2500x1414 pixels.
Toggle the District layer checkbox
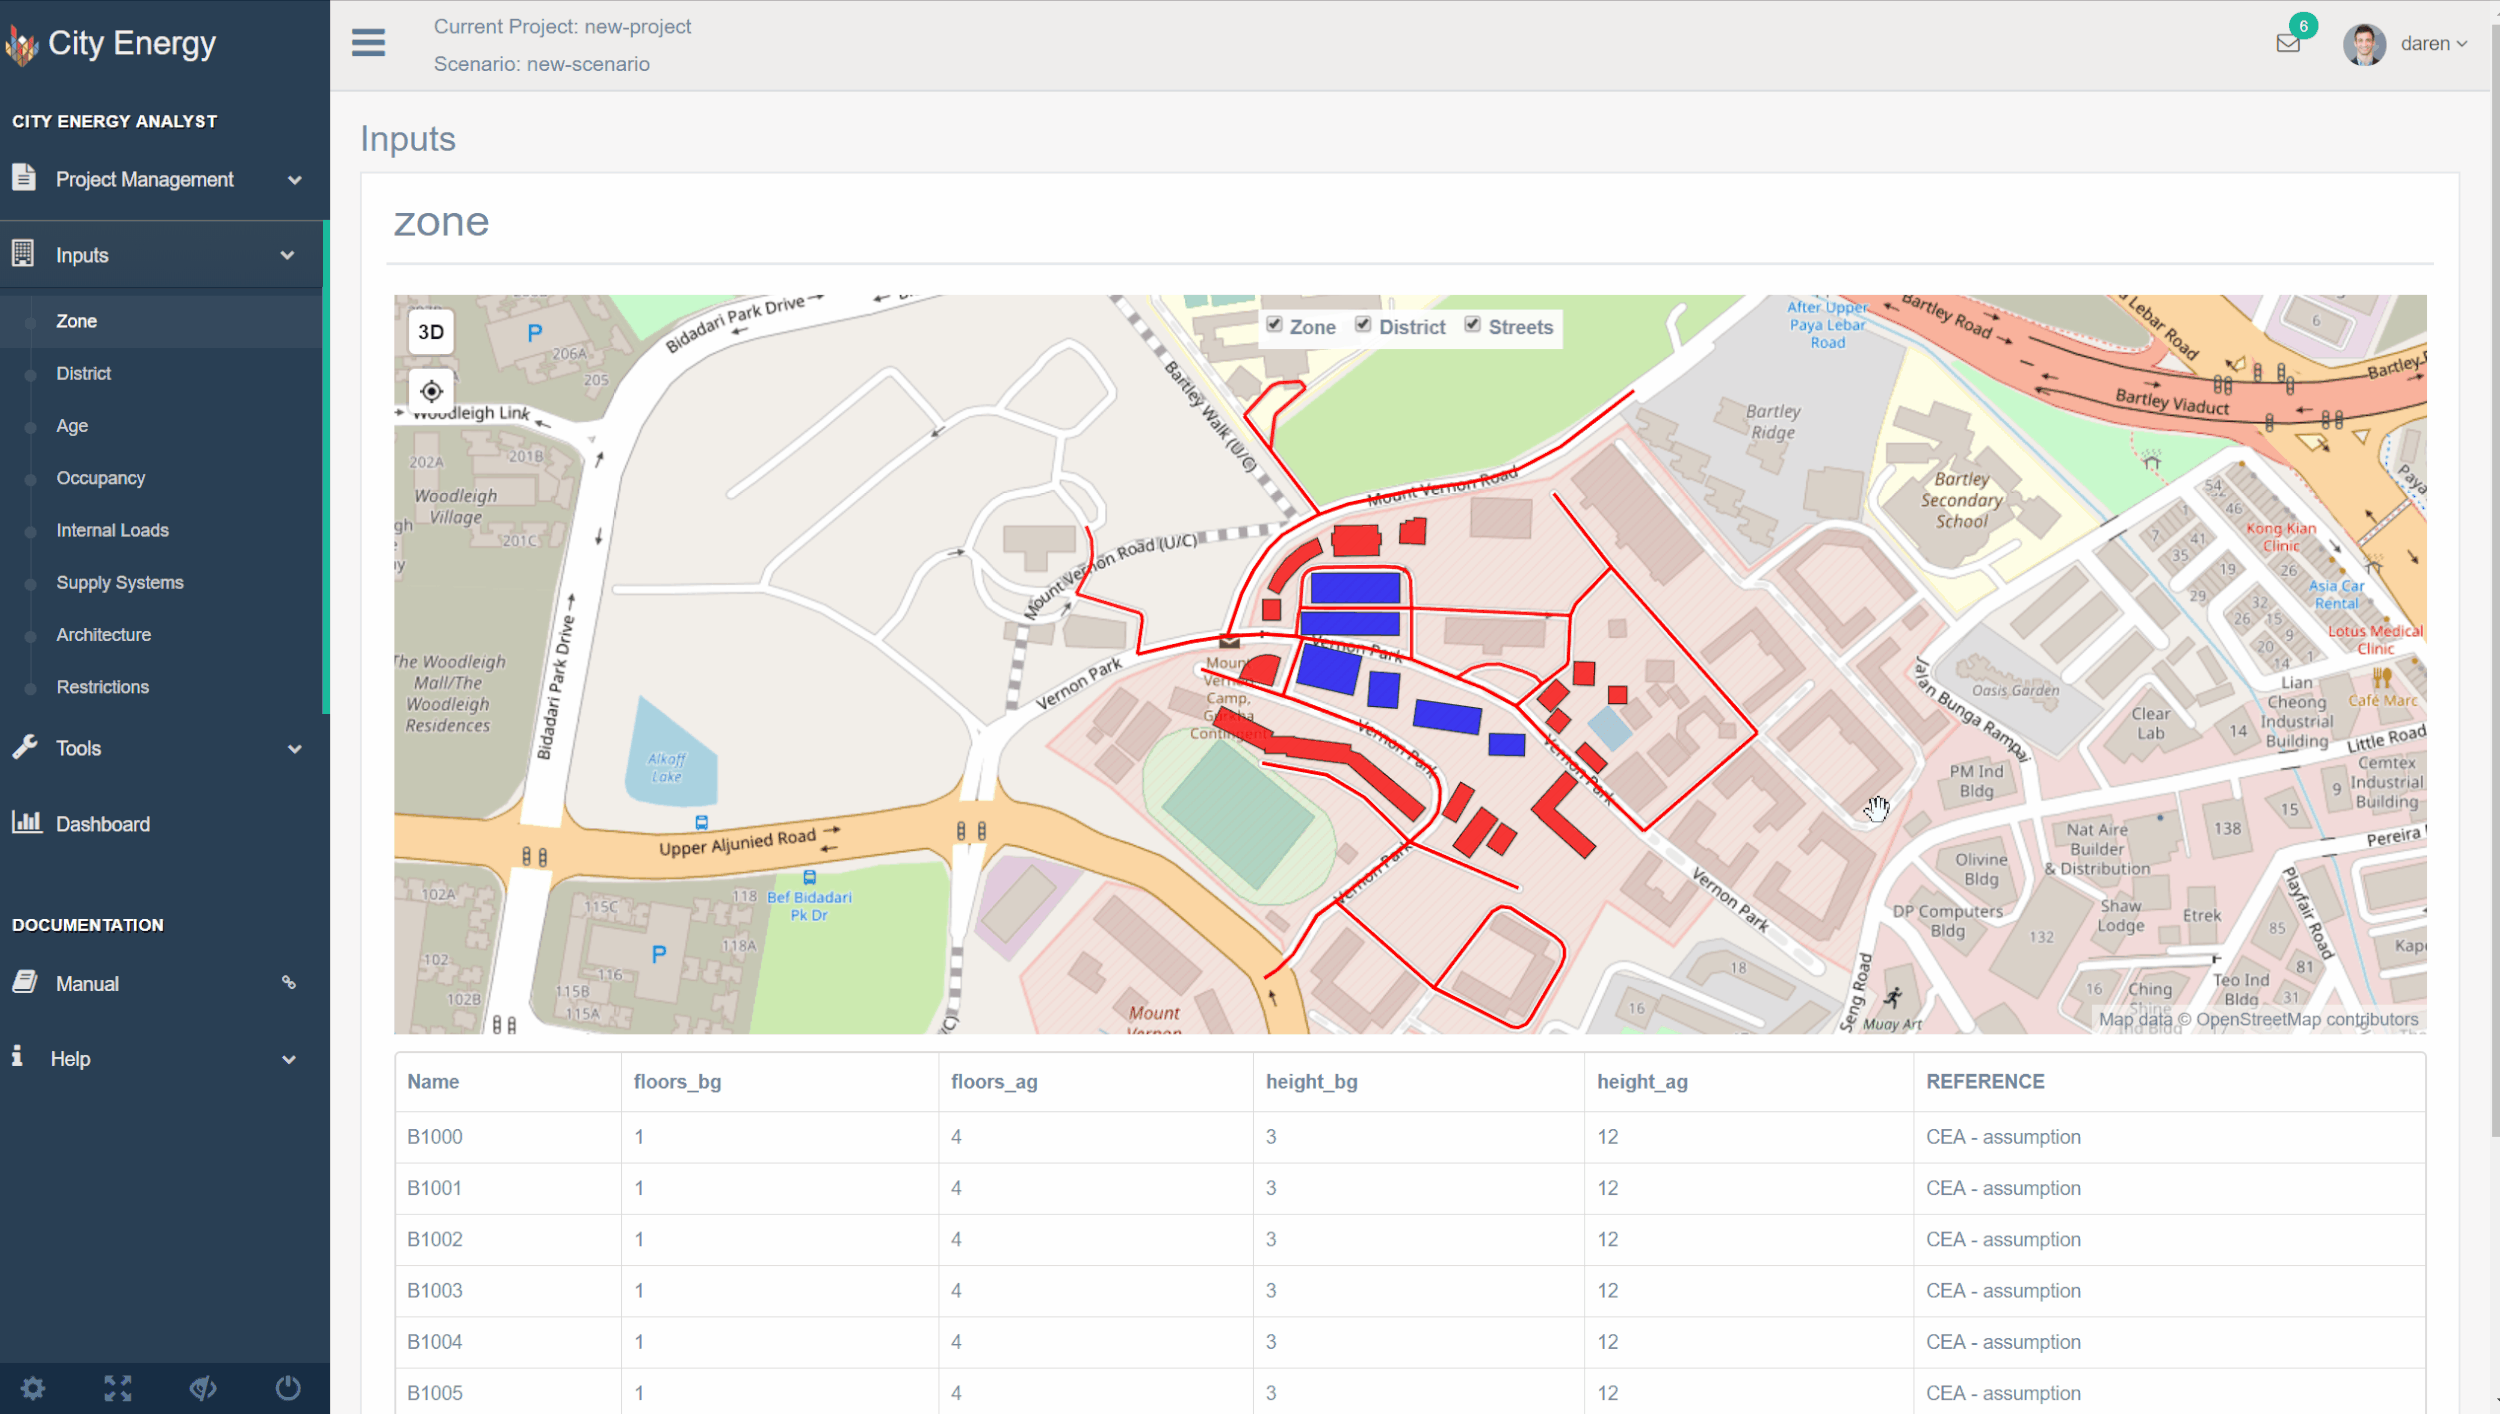point(1363,325)
